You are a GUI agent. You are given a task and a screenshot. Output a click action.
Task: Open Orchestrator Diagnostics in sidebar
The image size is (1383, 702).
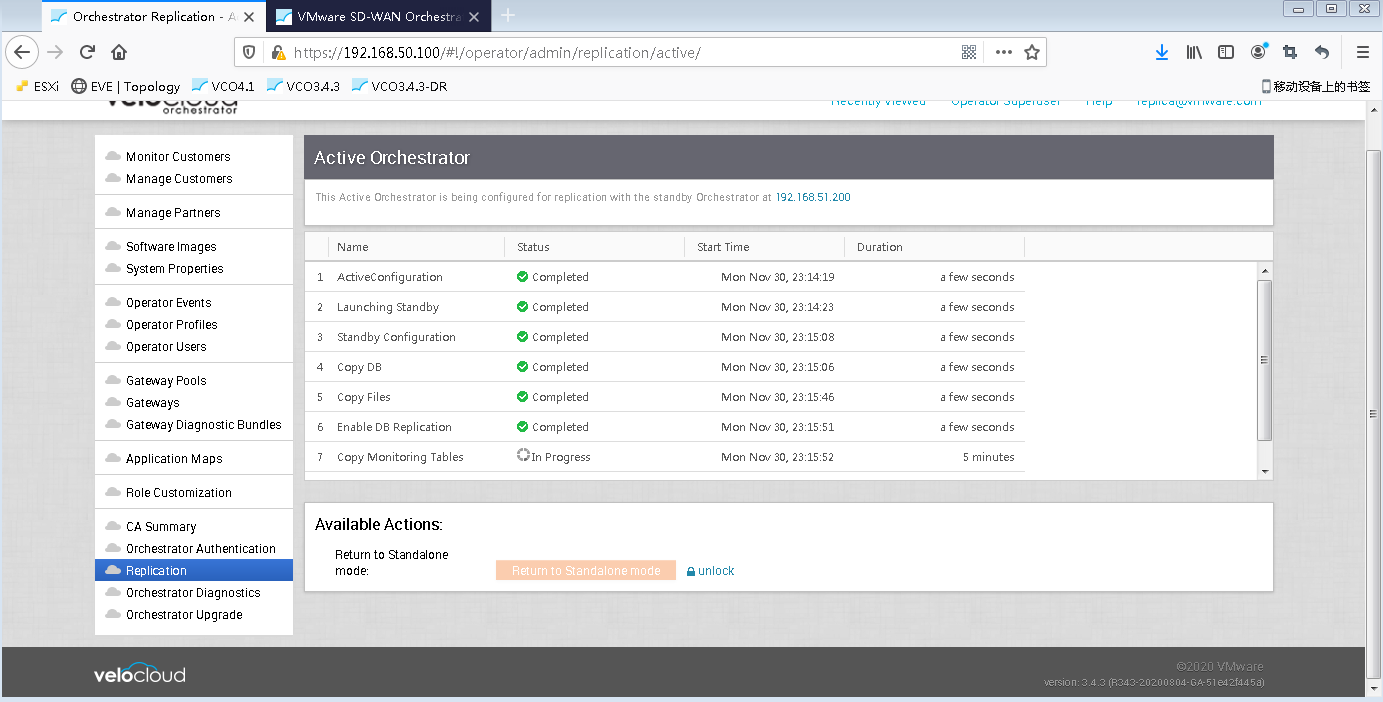193,593
